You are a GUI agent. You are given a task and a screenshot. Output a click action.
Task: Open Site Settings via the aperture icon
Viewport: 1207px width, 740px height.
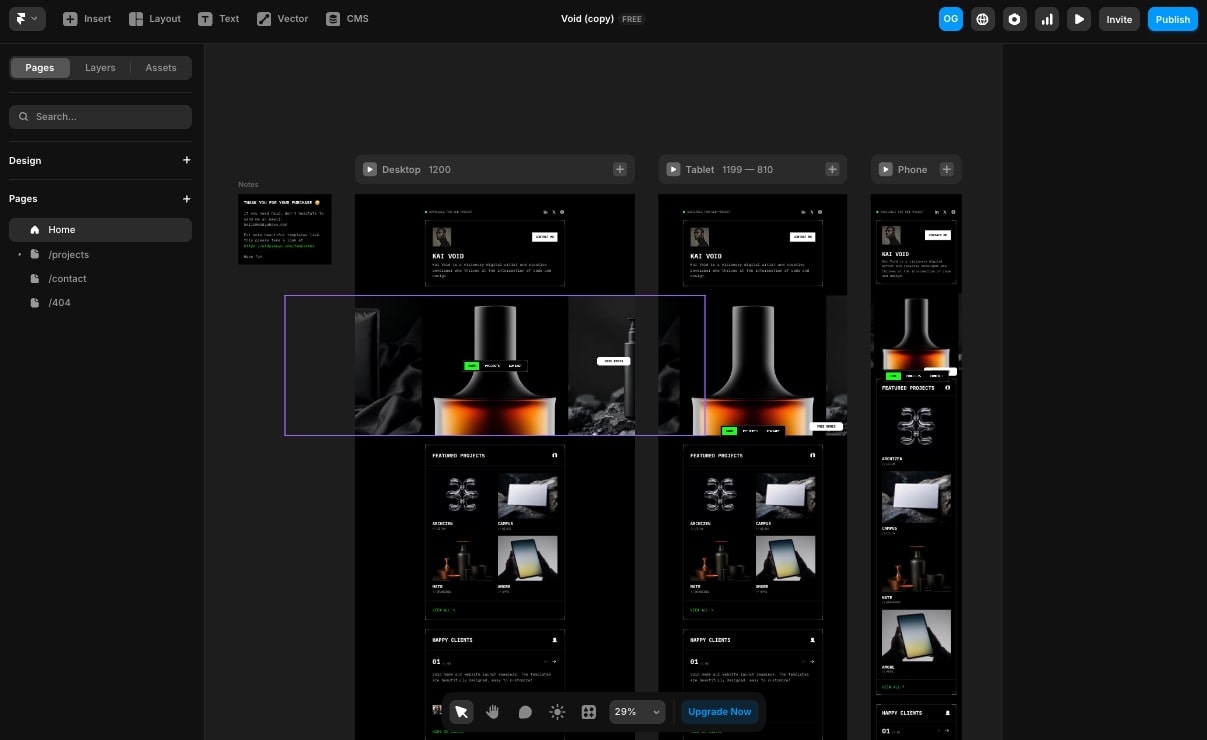pos(1015,19)
